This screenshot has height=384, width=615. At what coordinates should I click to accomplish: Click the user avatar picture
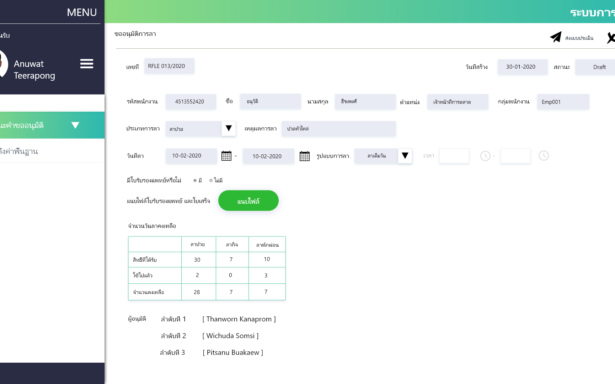2,64
